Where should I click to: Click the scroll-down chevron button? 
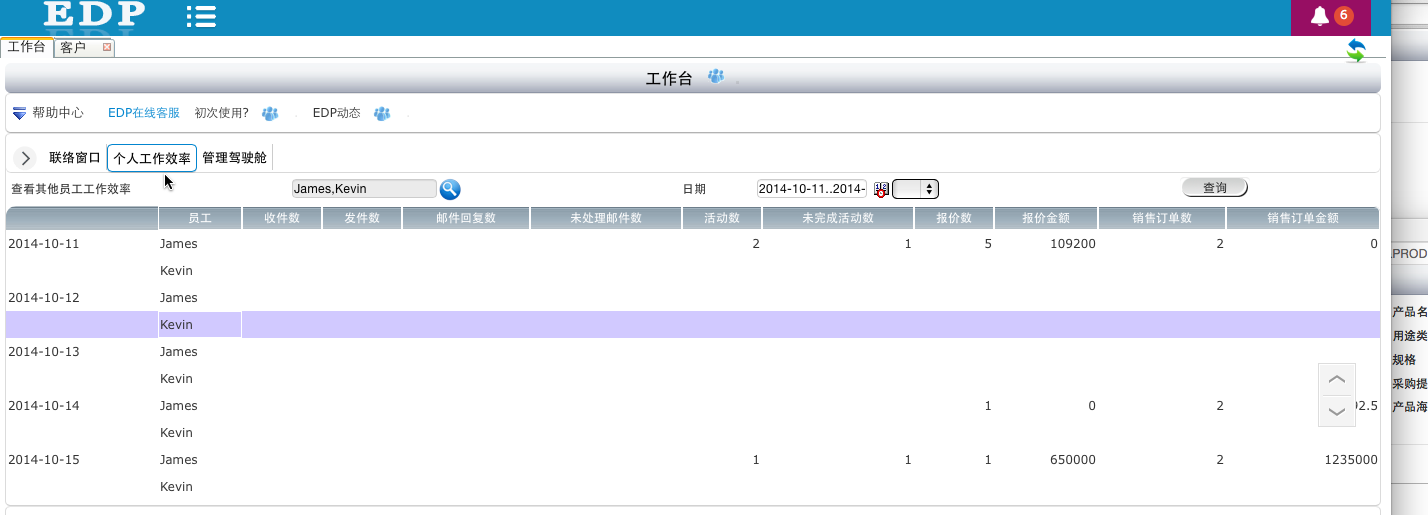click(1337, 411)
